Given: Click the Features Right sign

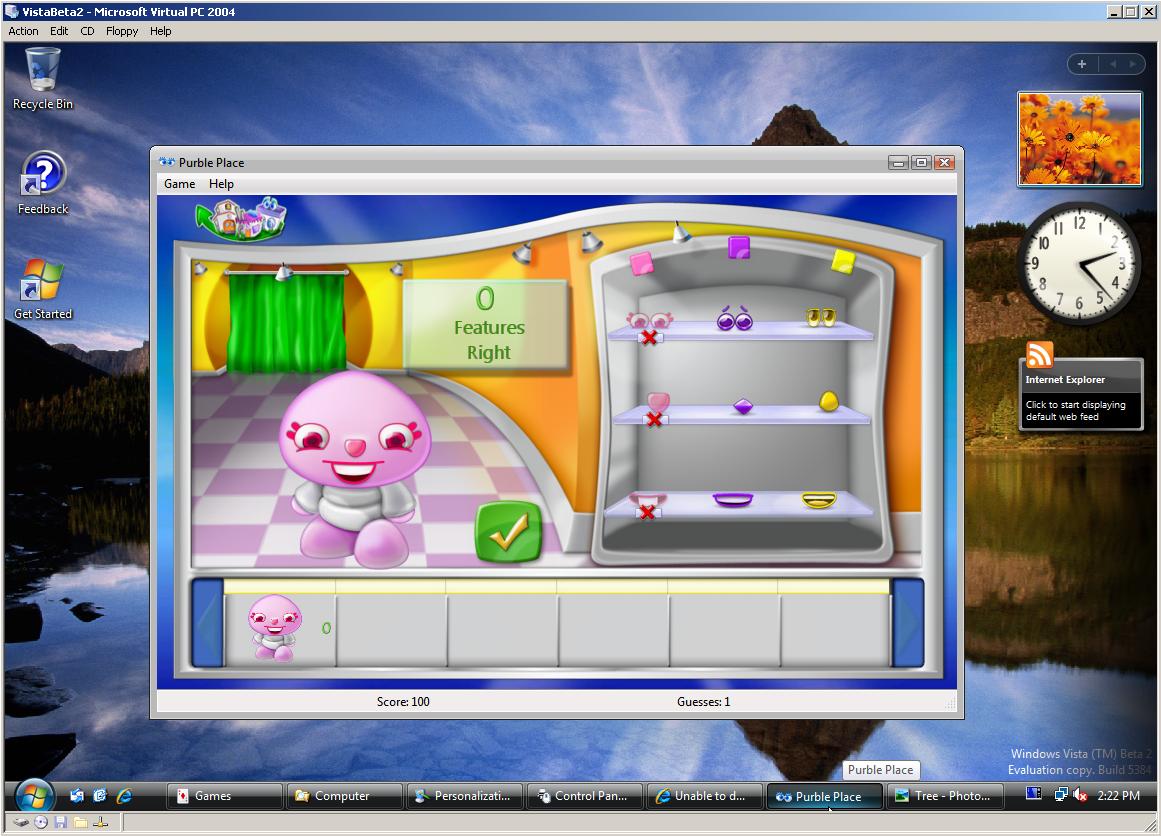Looking at the screenshot, I should (x=486, y=324).
